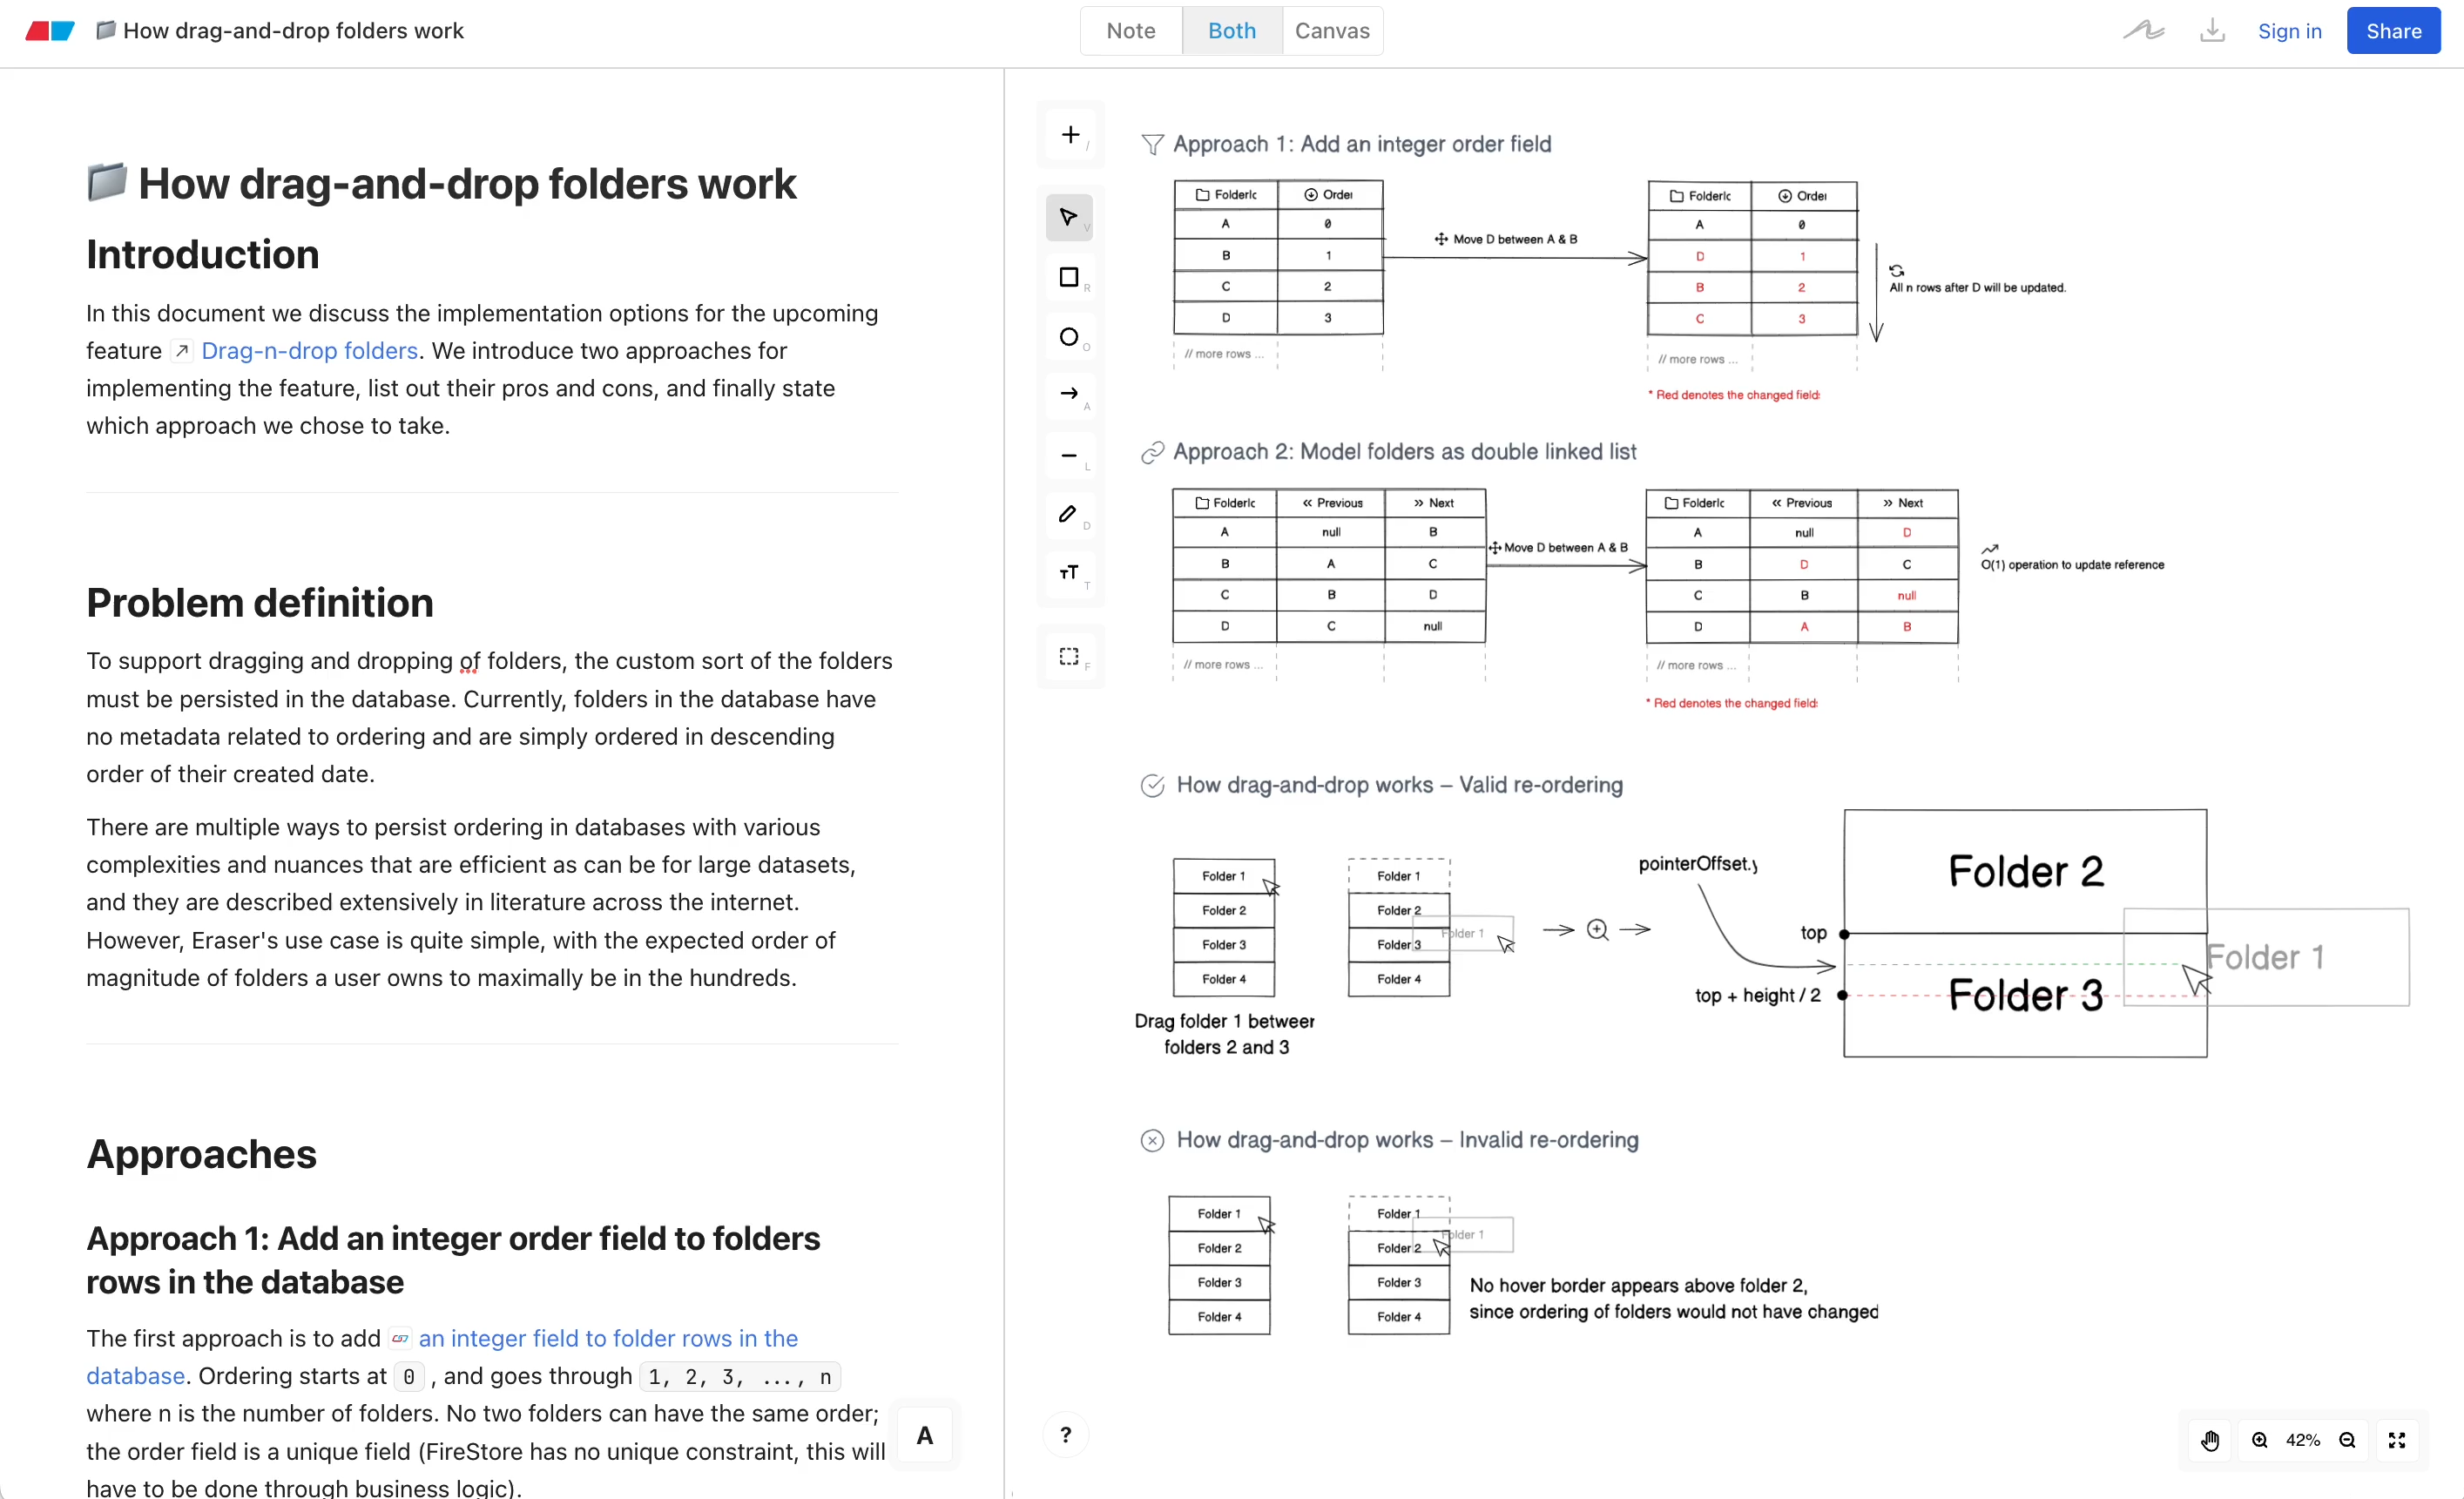Image resolution: width=2464 pixels, height=1499 pixels.
Task: Select the Ellipse shape tool
Action: (x=1069, y=337)
